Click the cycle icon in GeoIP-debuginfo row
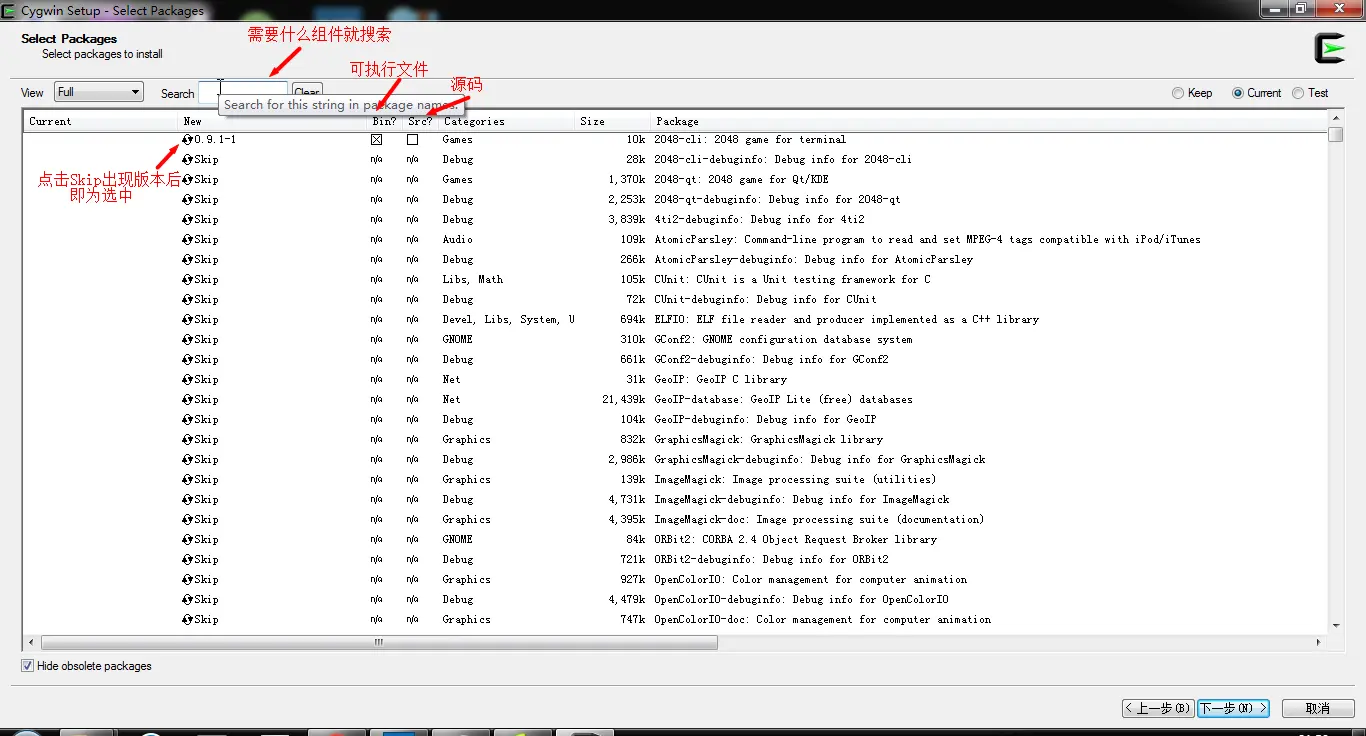The width and height of the screenshot is (1366, 736). 187,419
